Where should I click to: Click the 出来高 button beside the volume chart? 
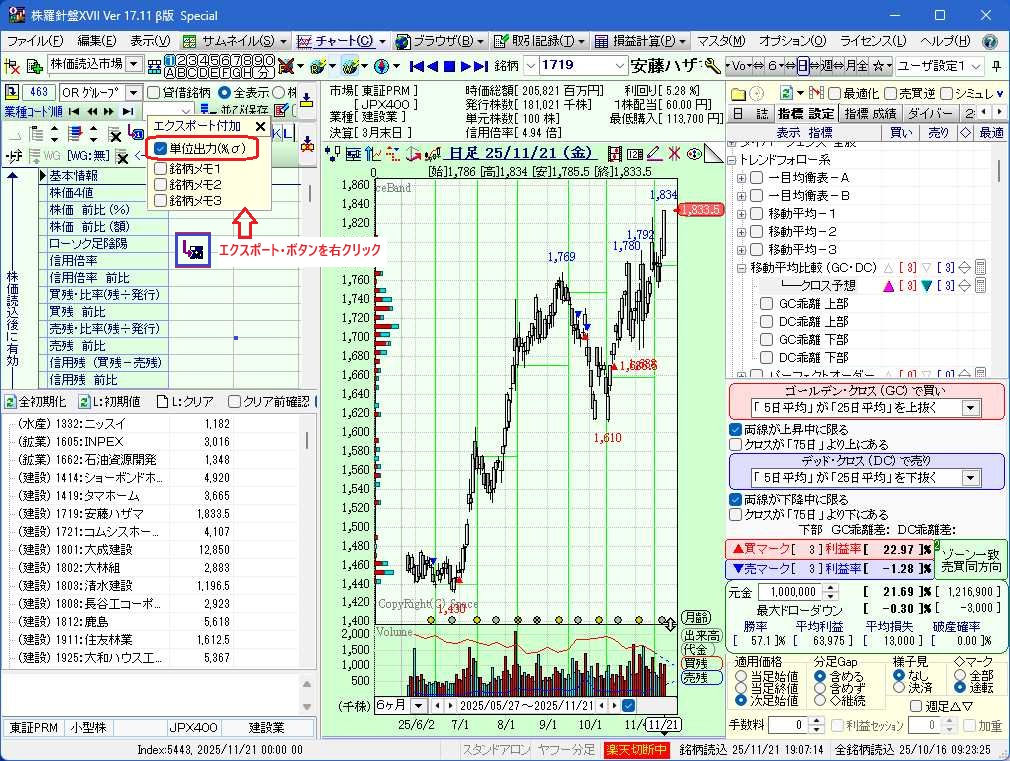[701, 634]
